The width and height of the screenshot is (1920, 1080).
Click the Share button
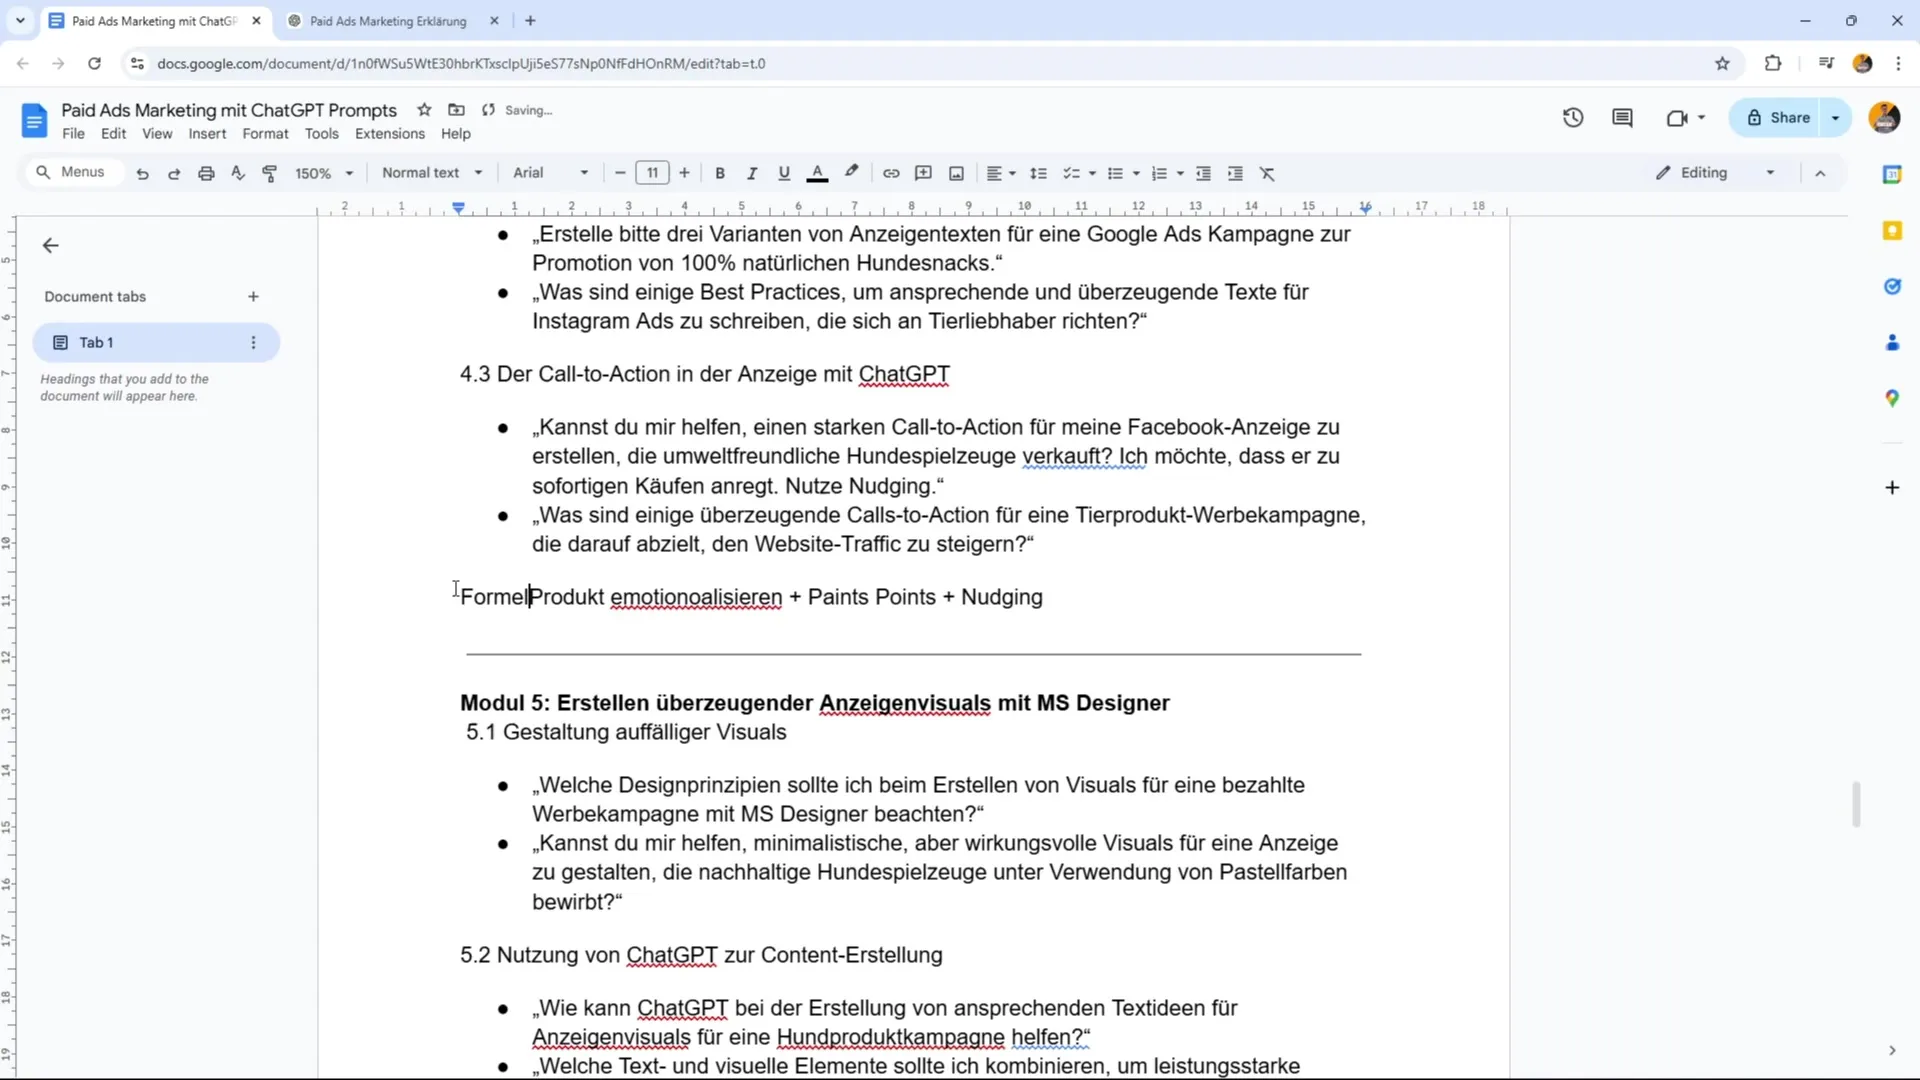(x=1778, y=118)
